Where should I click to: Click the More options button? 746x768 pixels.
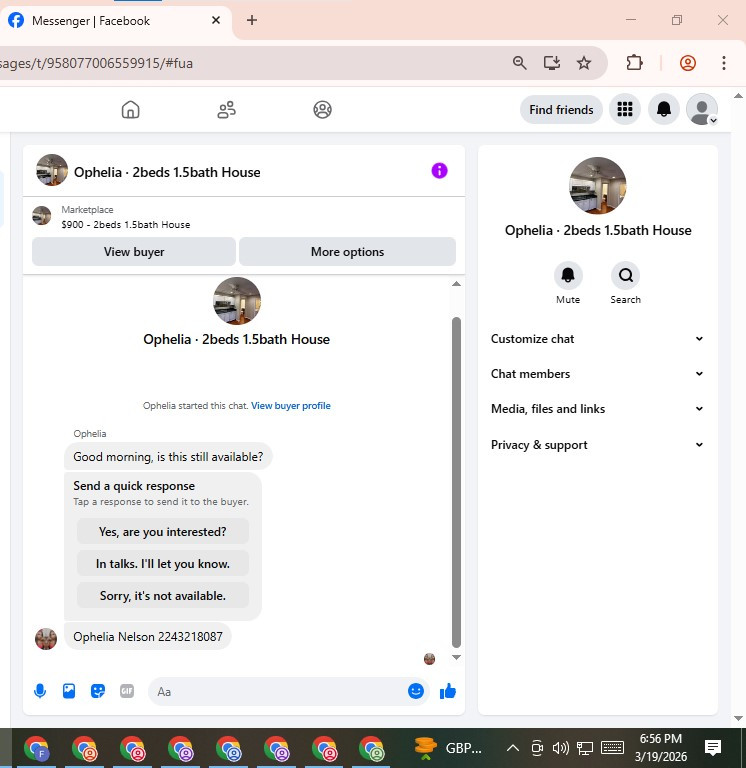click(x=347, y=251)
